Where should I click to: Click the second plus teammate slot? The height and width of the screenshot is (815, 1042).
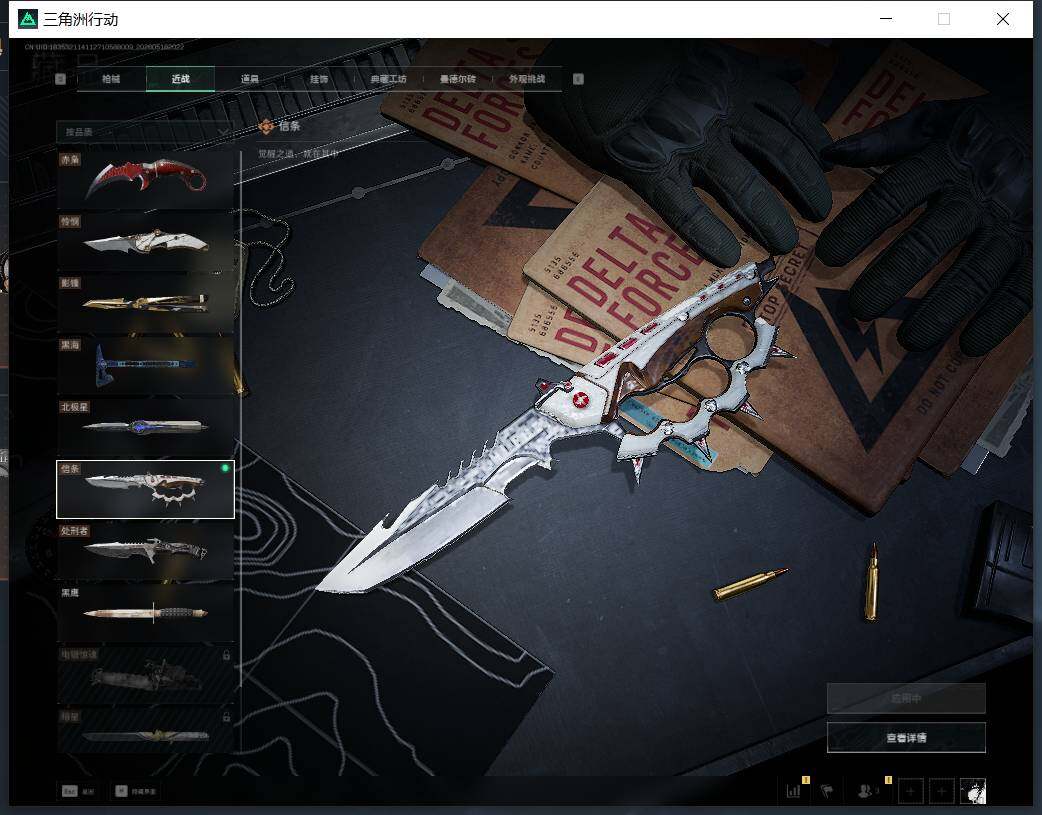941,791
